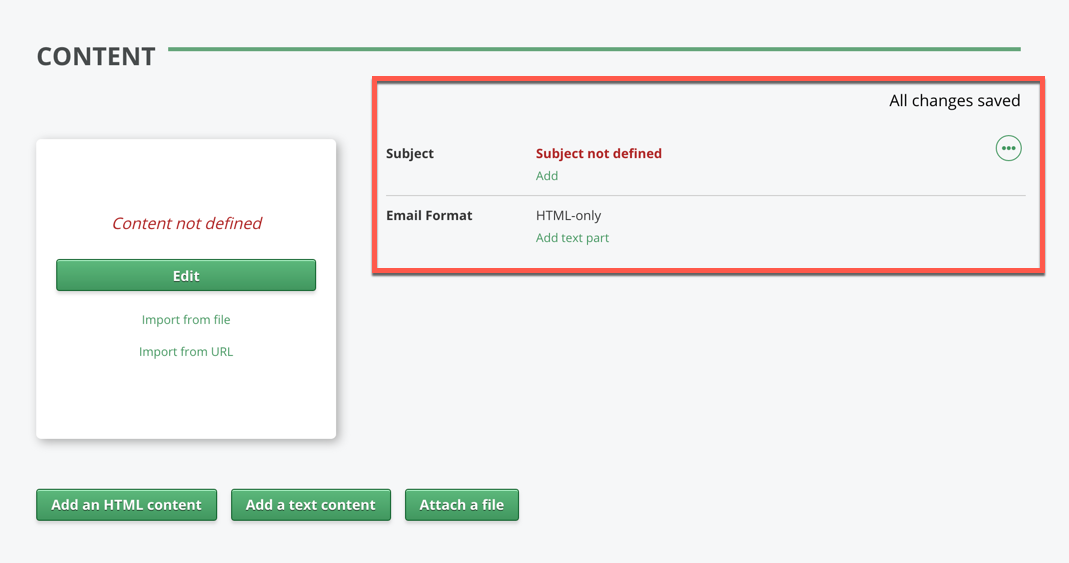The height and width of the screenshot is (563, 1069).
Task: Click the All changes saved status text
Action: coord(954,101)
